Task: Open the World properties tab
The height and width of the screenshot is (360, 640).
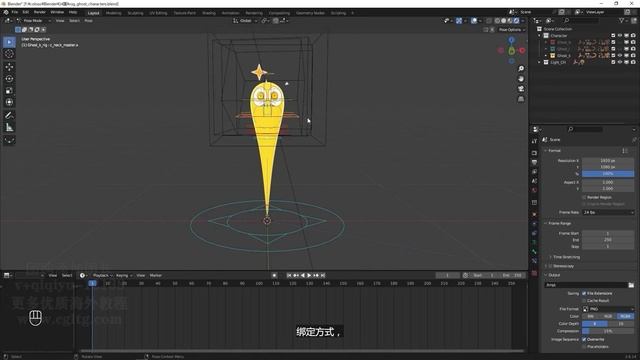Action: click(x=534, y=191)
